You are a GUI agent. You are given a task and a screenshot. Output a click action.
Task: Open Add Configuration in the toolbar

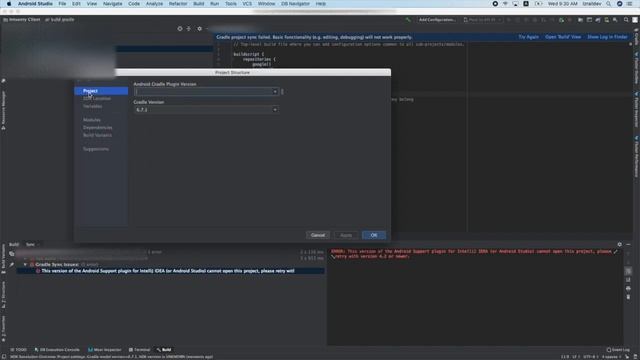click(437, 20)
